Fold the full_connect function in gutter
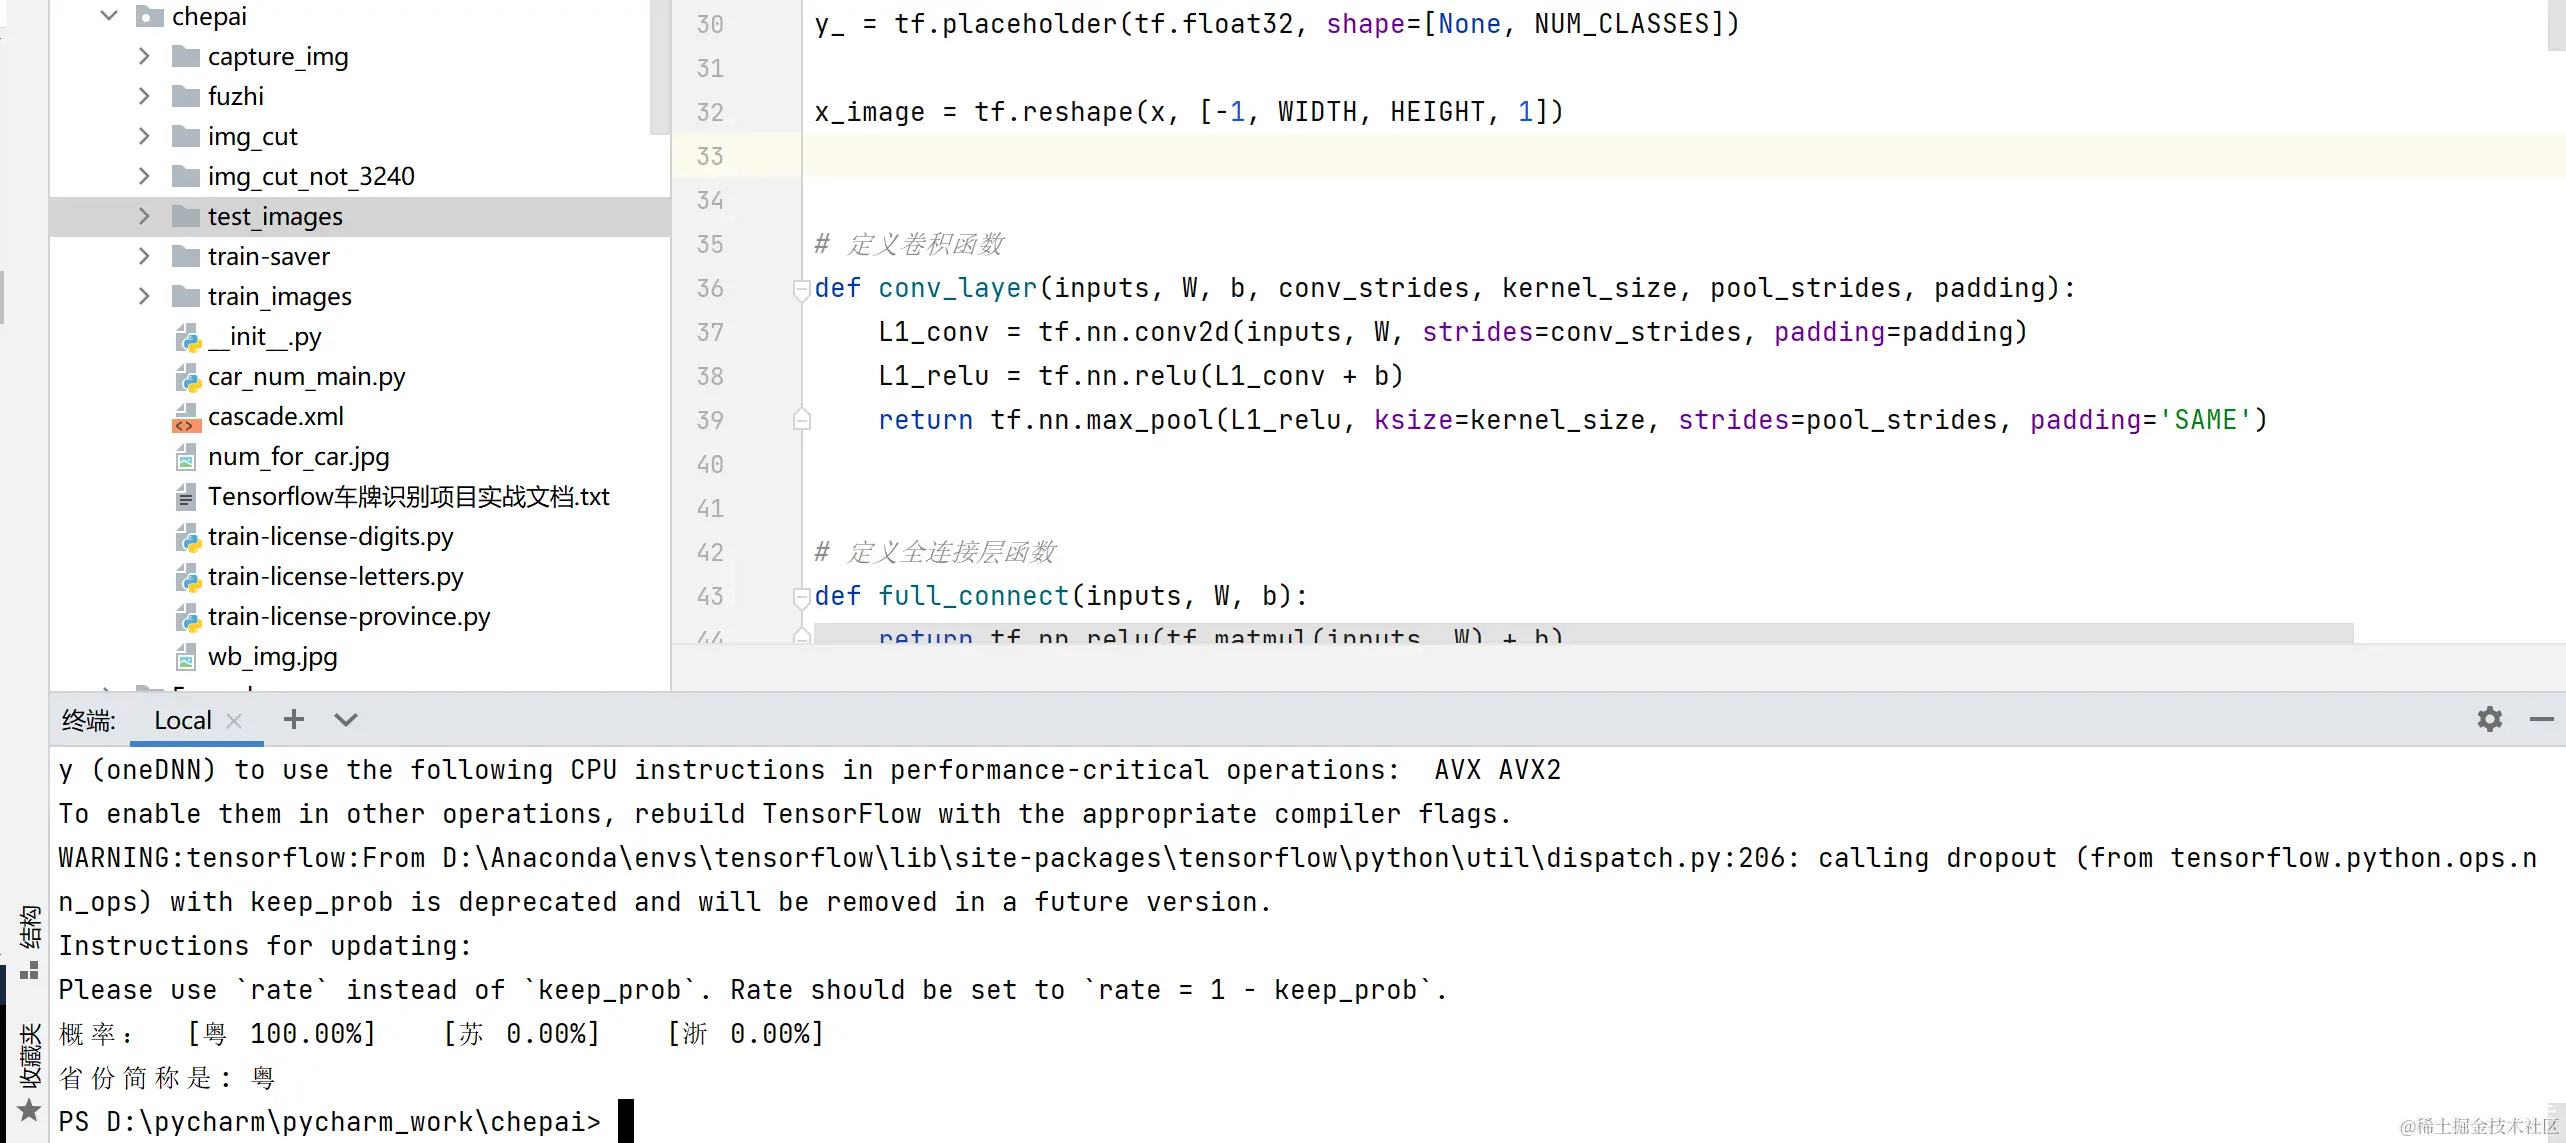This screenshot has height=1143, width=2566. (801, 597)
